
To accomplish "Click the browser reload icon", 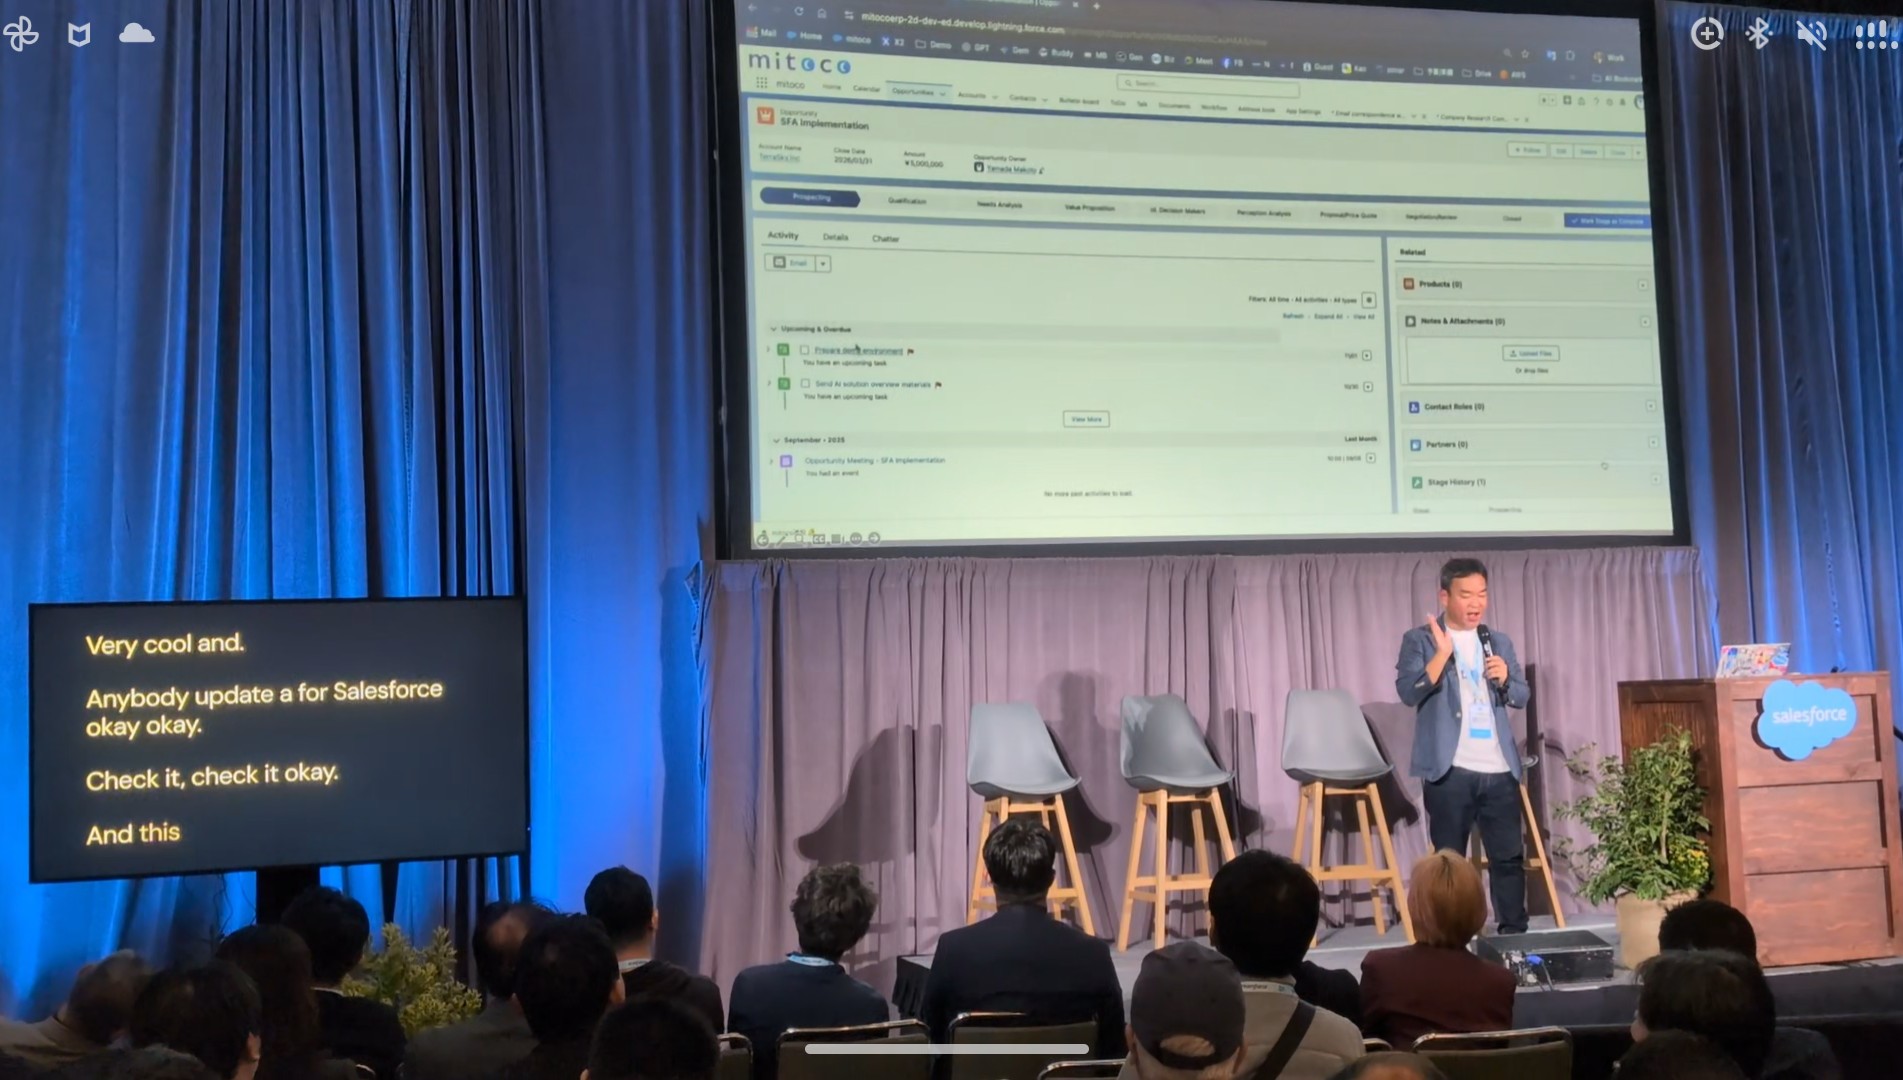I will pyautogui.click(x=798, y=11).
